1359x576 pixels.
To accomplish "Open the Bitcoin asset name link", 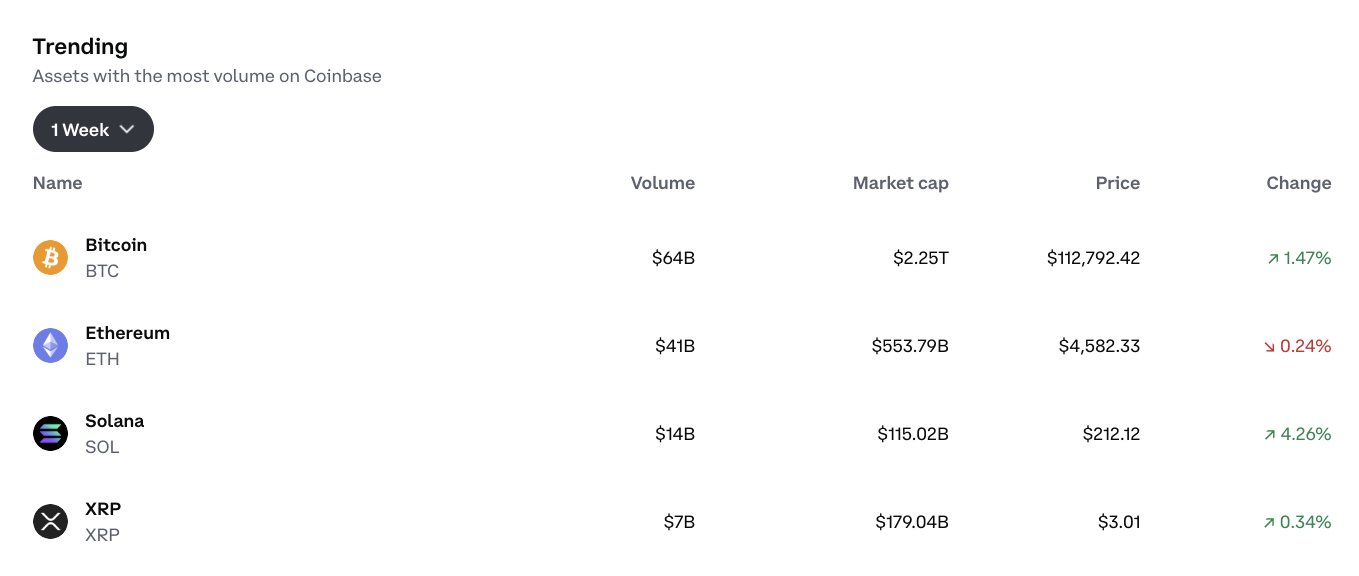I will click(x=116, y=245).
